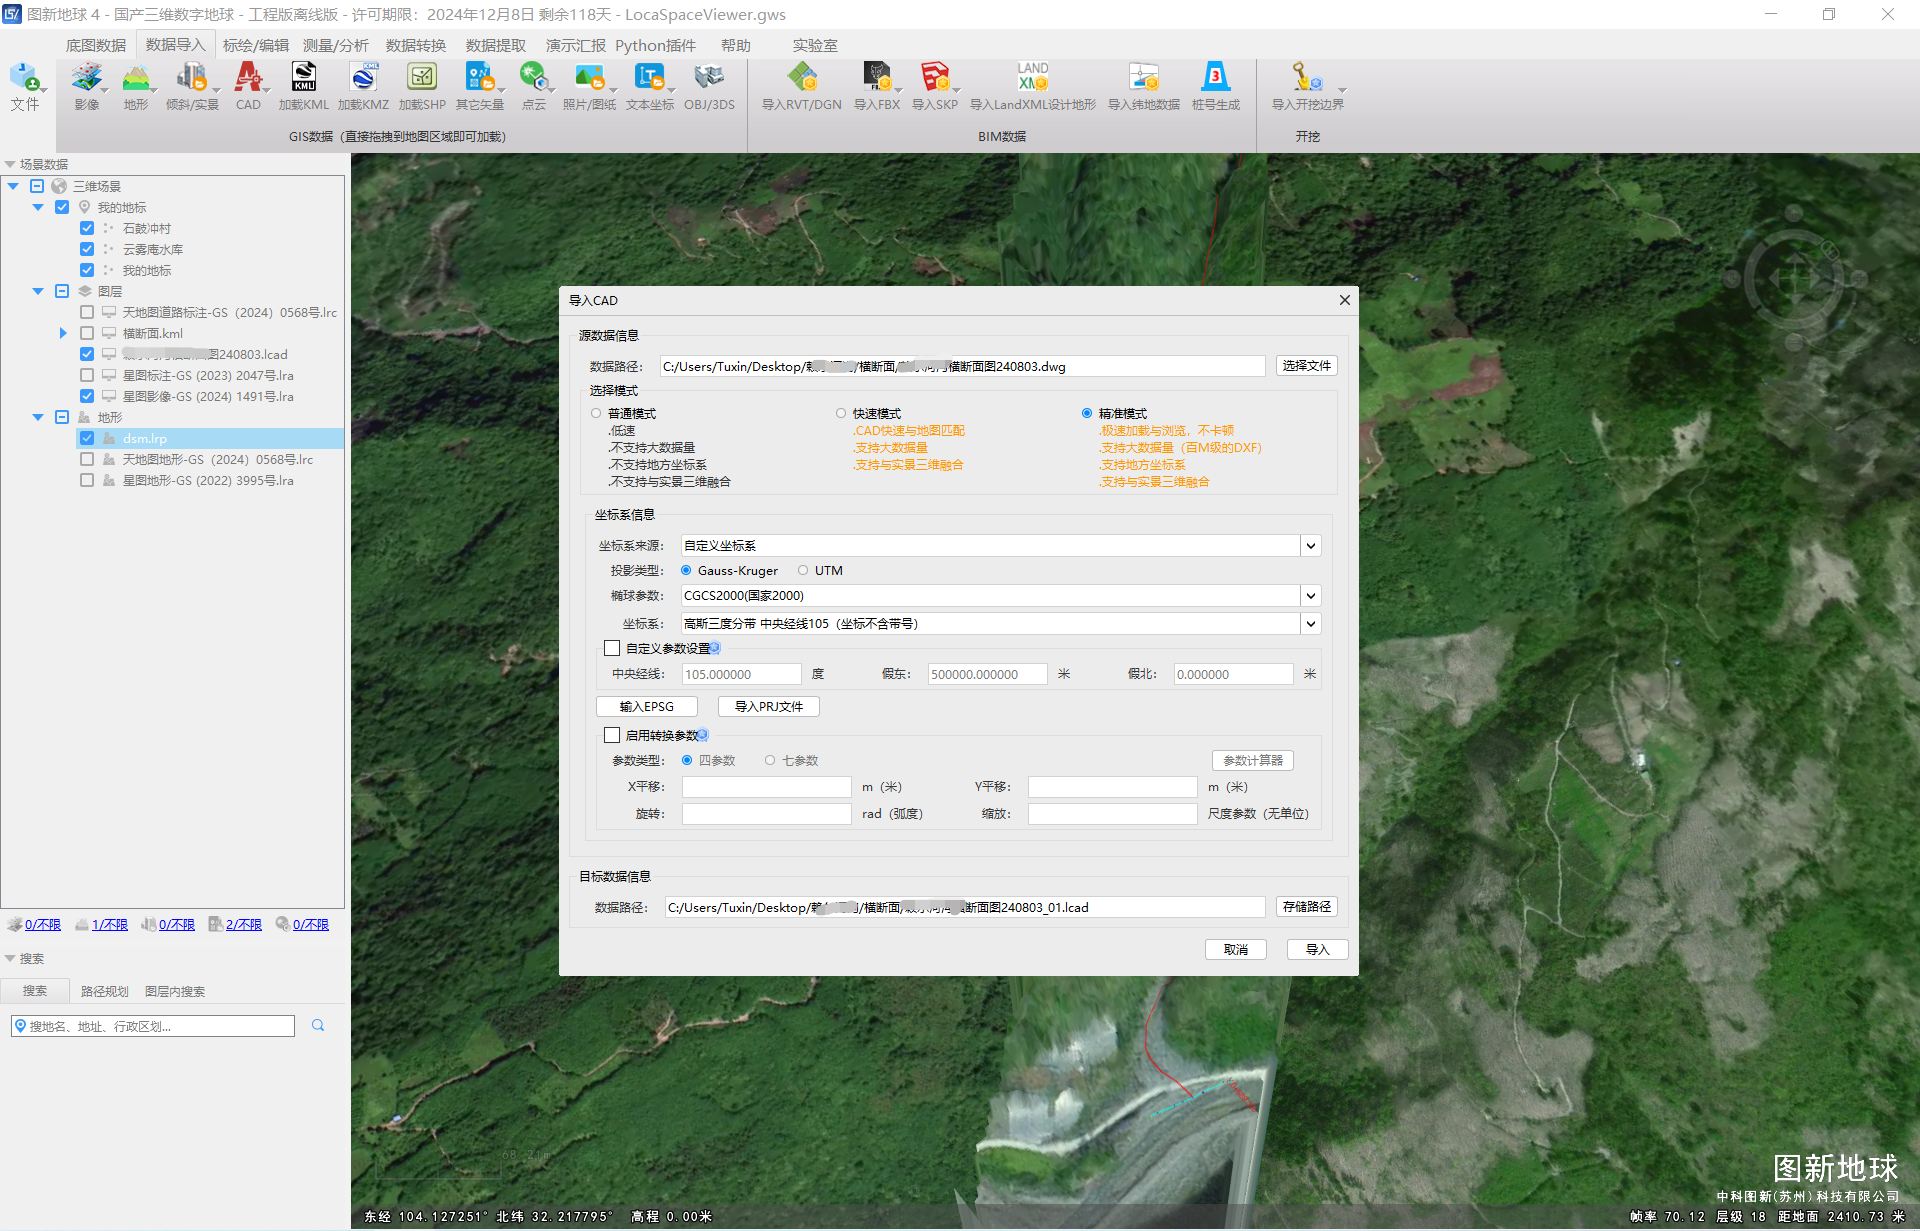
Task: Click the 输入EPSG button
Action: pos(646,706)
